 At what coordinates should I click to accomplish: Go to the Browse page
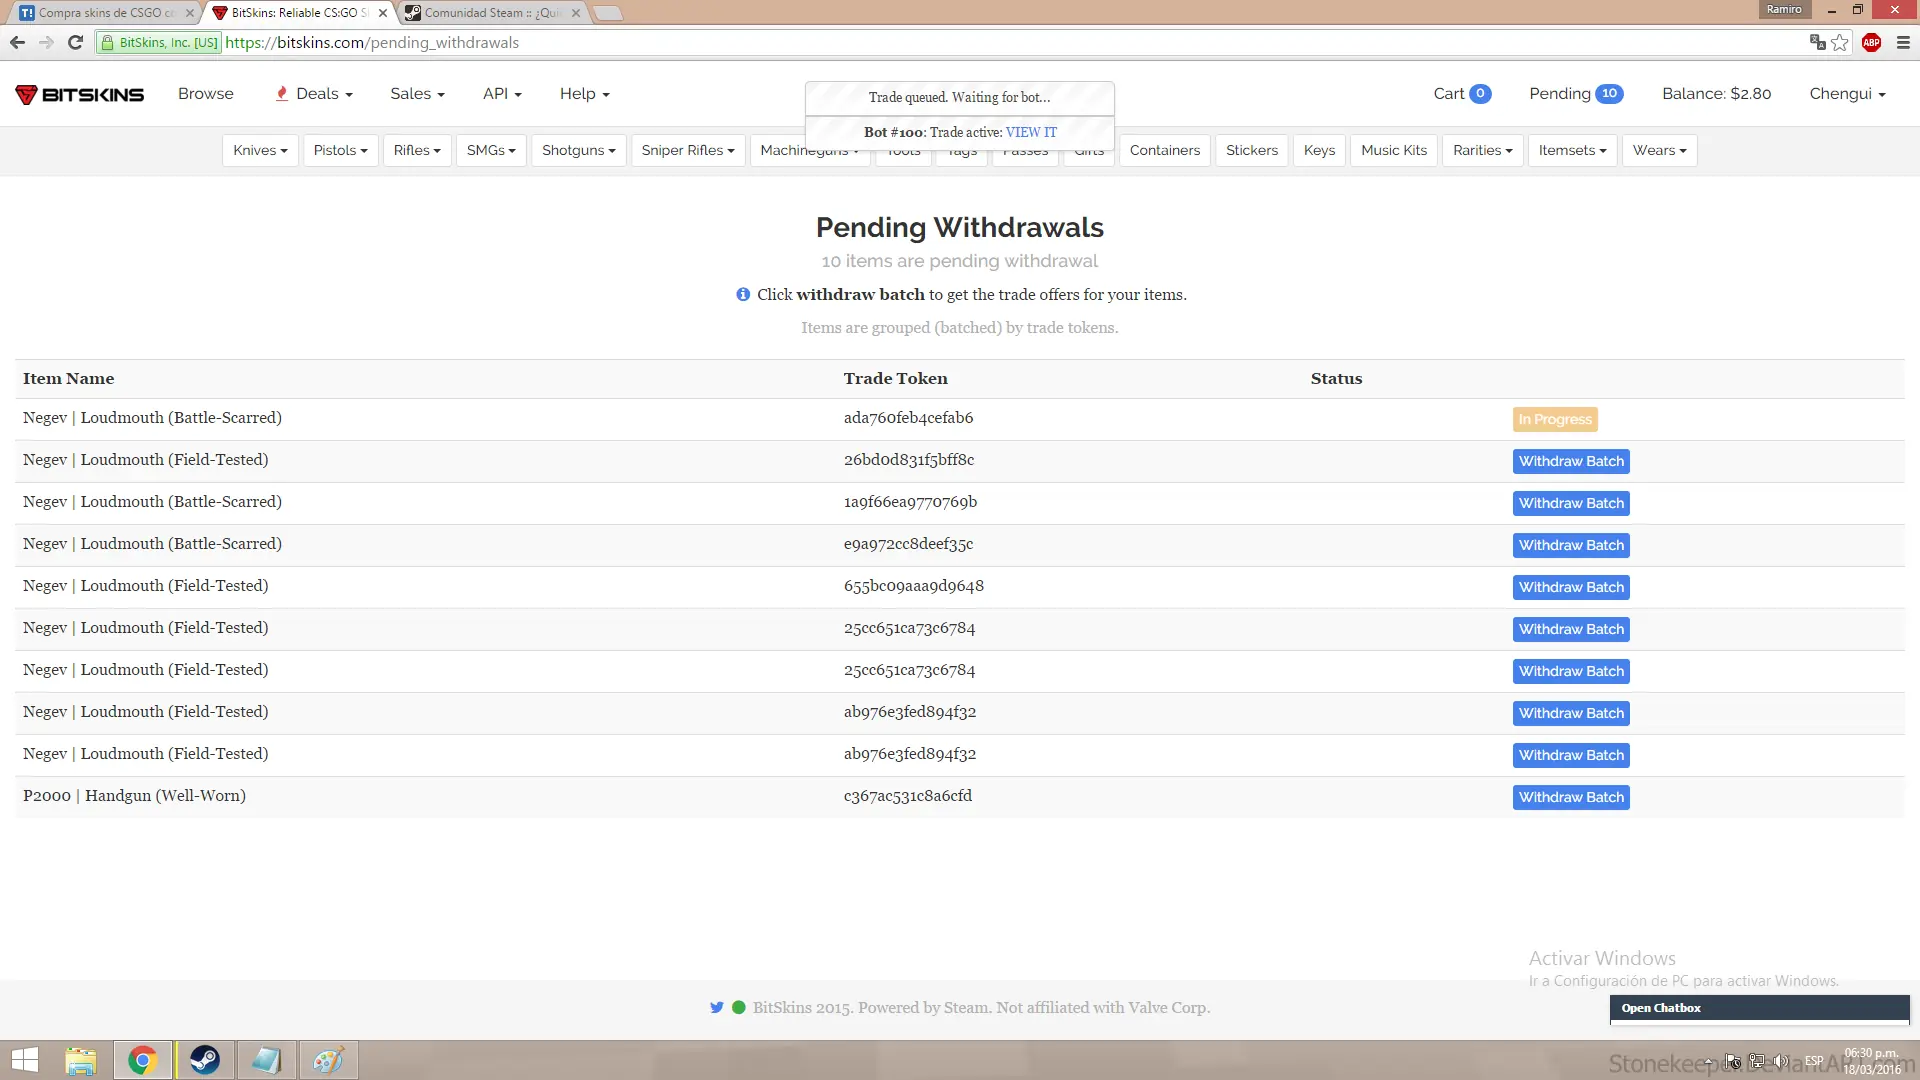pyautogui.click(x=206, y=94)
